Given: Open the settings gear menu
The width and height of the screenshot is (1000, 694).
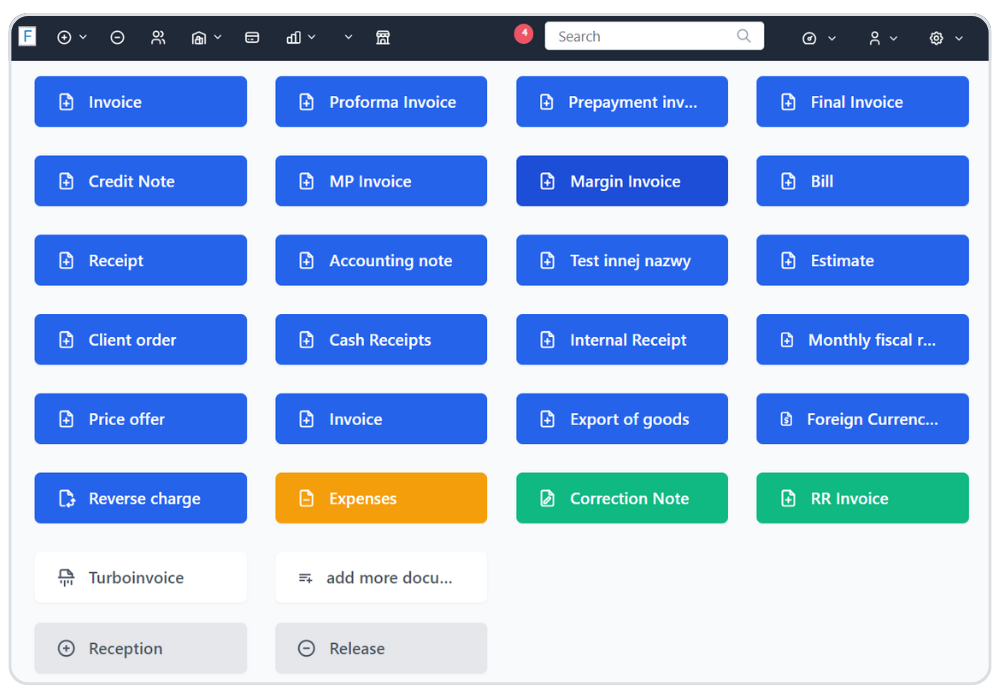Looking at the screenshot, I should click(x=945, y=38).
